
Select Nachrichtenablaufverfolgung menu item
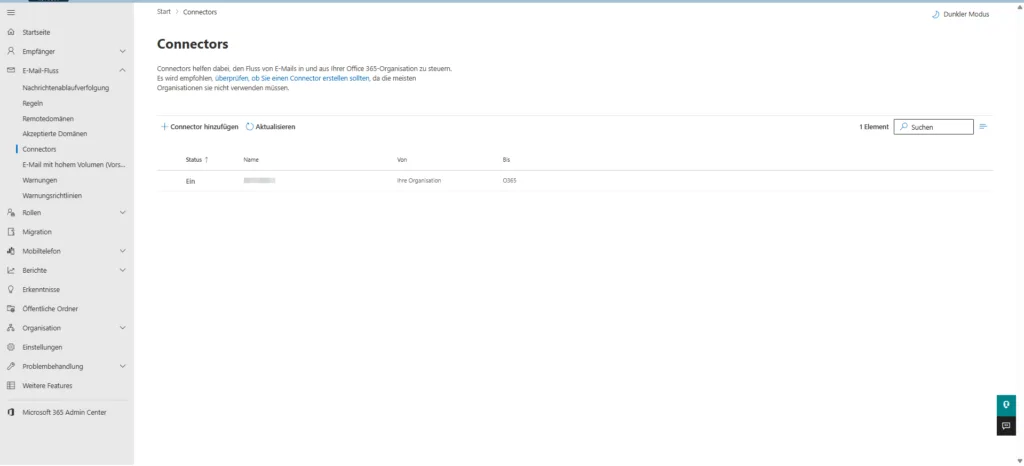pyautogui.click(x=65, y=88)
